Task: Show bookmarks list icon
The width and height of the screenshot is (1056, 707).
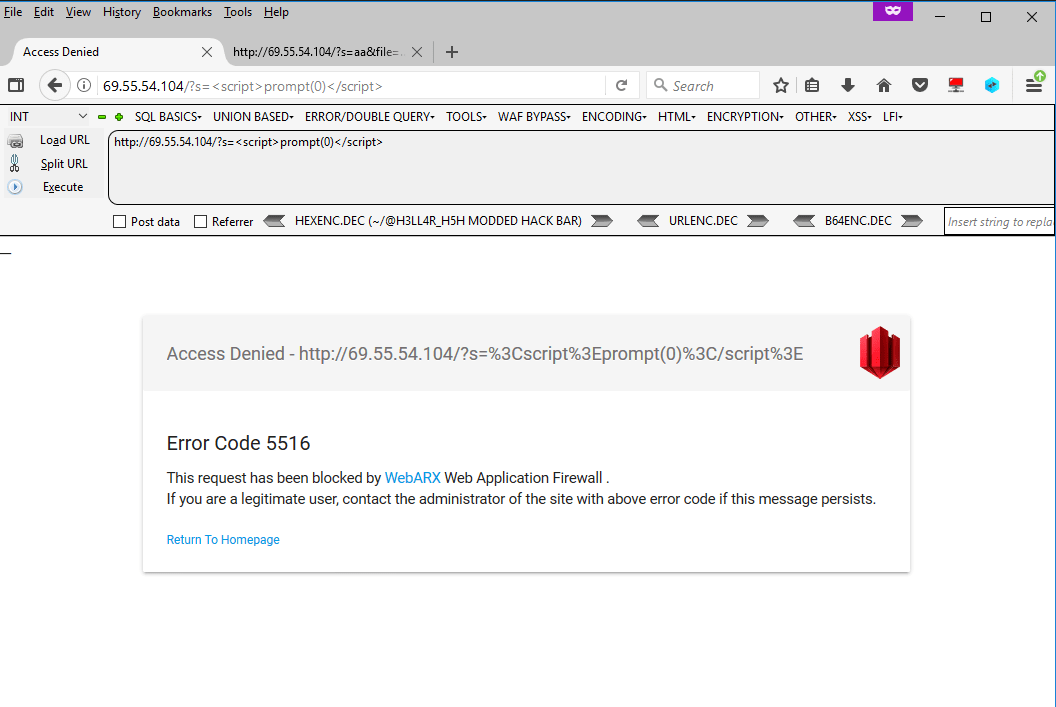Action: 812,86
